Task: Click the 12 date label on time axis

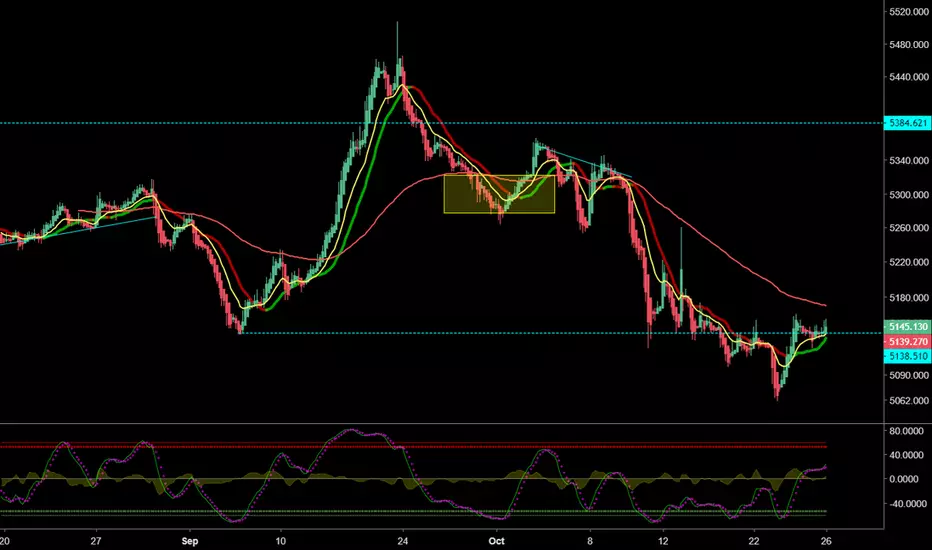Action: point(663,541)
